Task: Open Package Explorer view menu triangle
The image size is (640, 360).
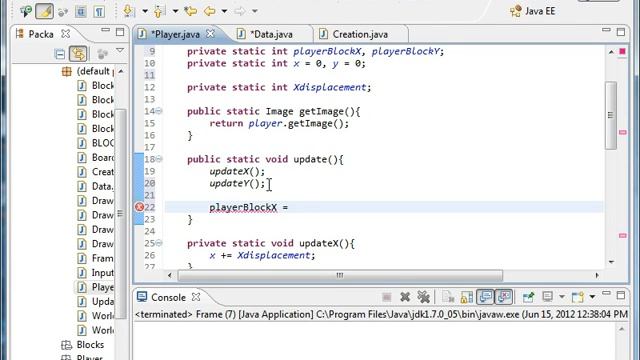Action: click(120, 50)
